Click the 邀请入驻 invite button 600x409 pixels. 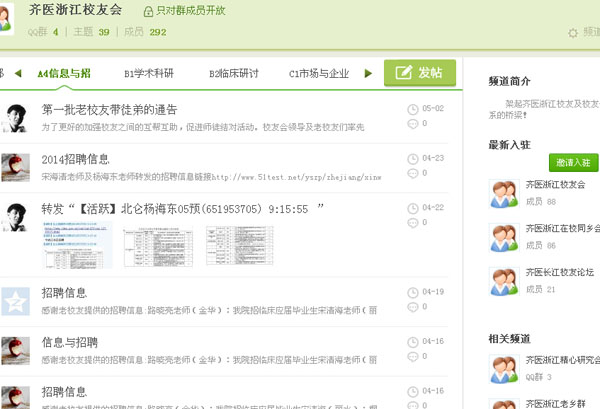pos(573,162)
